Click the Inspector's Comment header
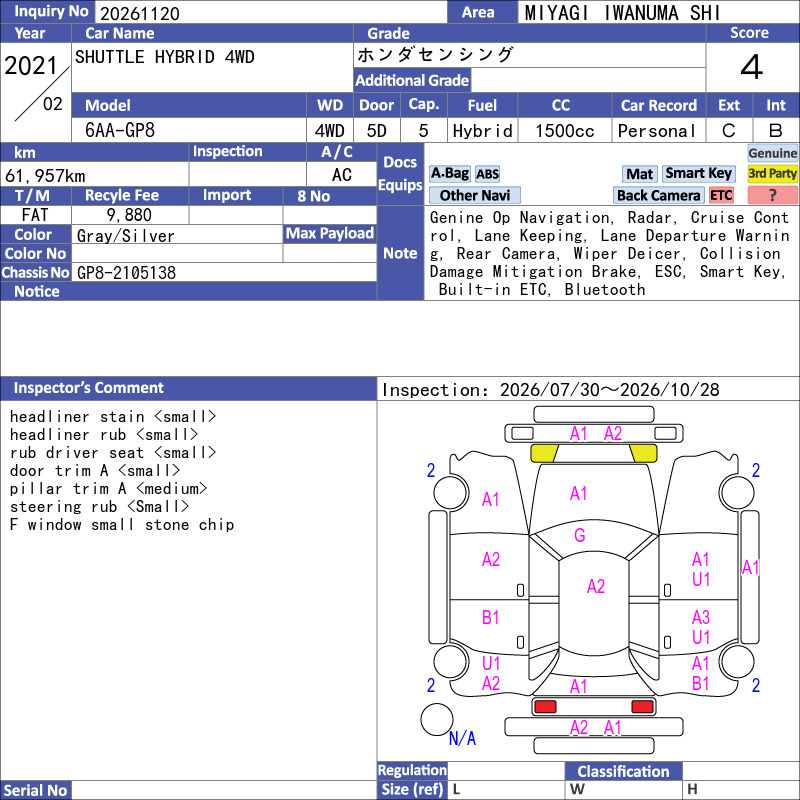800x800 pixels. click(188, 388)
